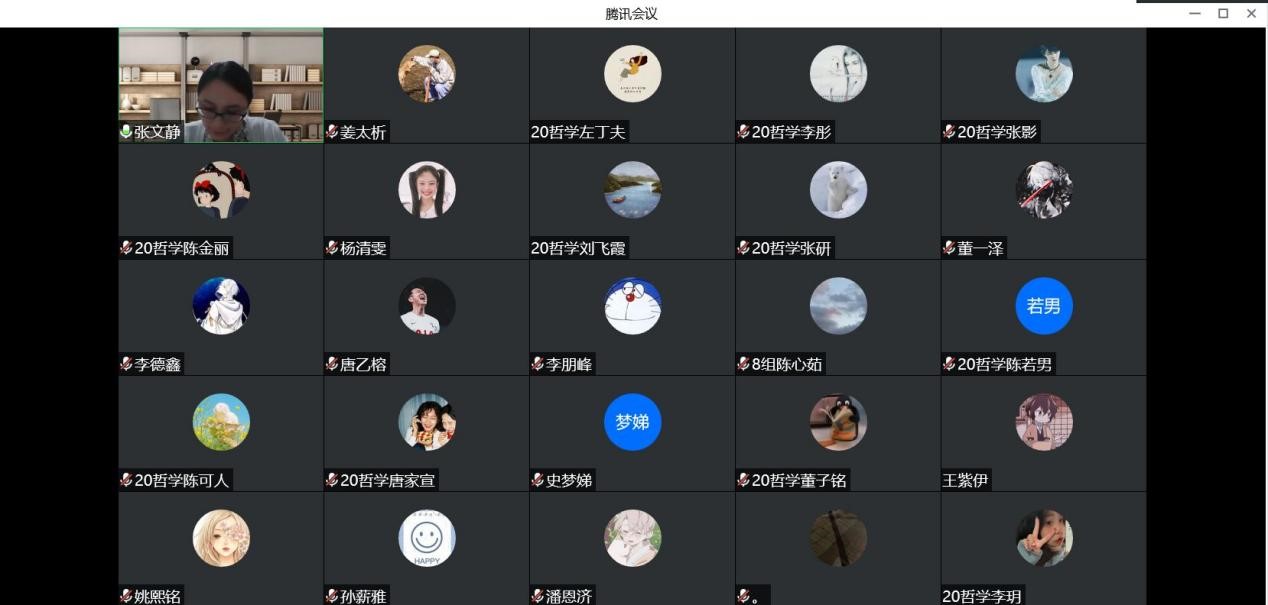Image resolution: width=1268 pixels, height=605 pixels.
Task: Select the 20哲学左丁夫 name label
Action: pos(579,132)
